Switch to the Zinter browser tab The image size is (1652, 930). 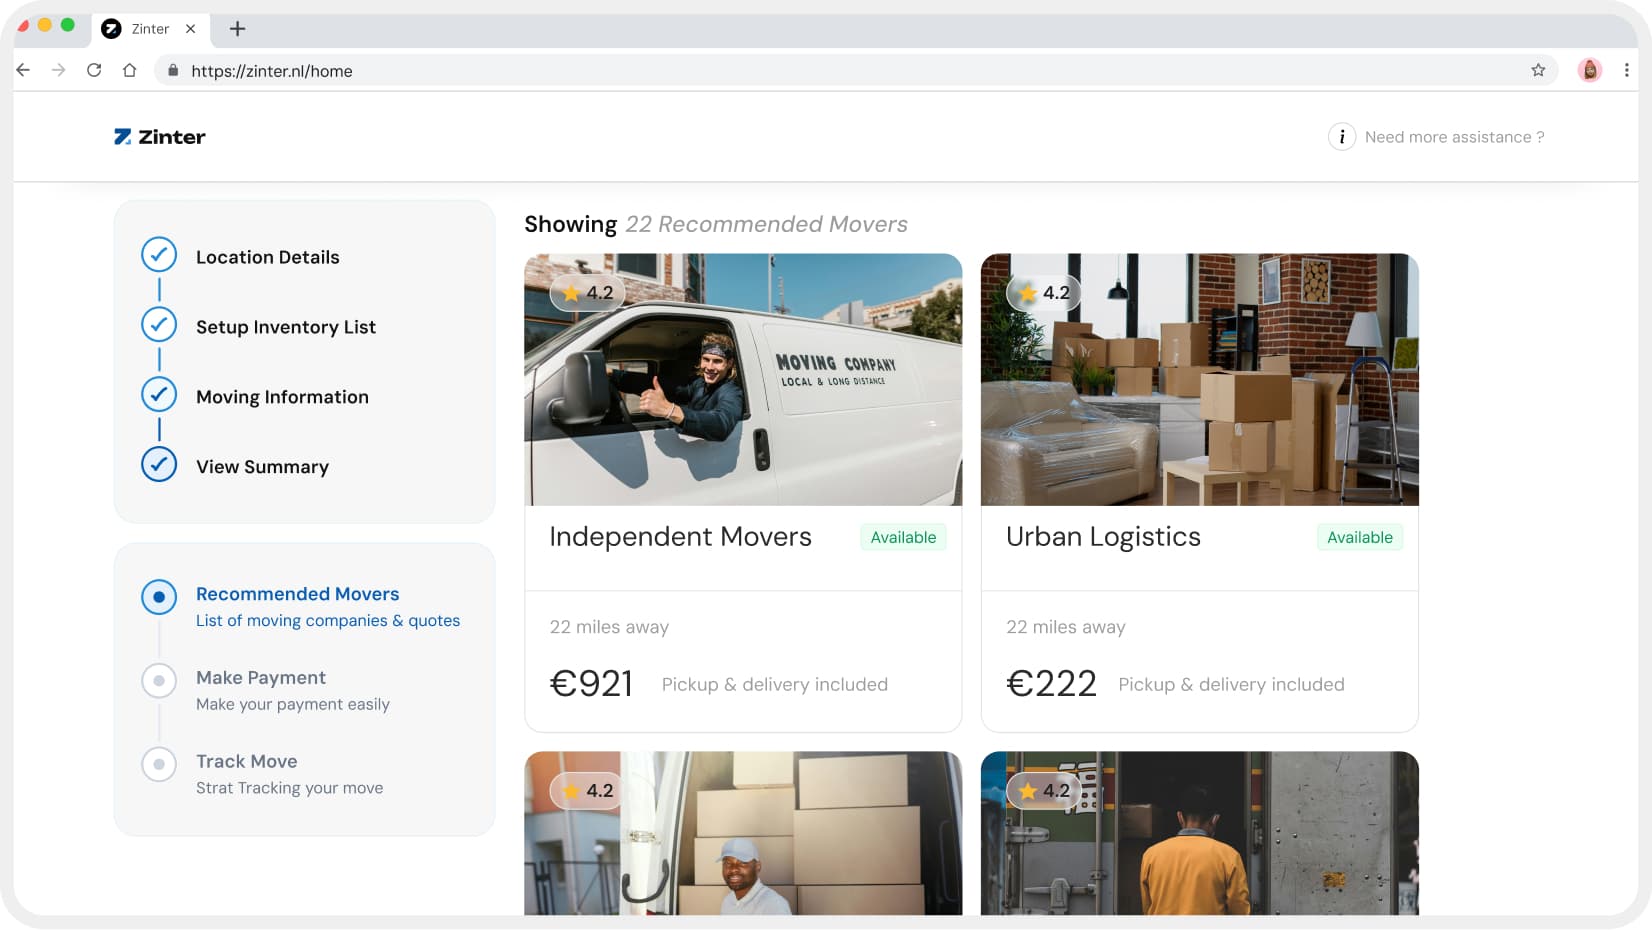pyautogui.click(x=150, y=29)
